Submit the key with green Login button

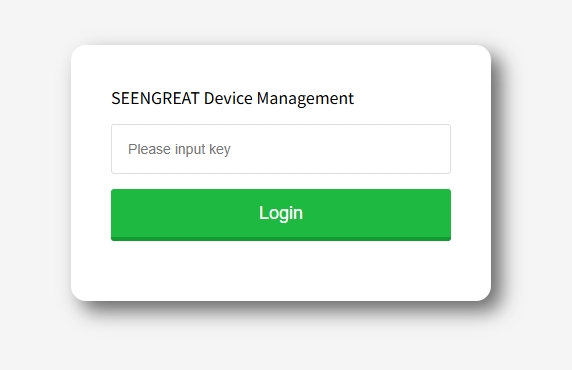click(x=281, y=215)
